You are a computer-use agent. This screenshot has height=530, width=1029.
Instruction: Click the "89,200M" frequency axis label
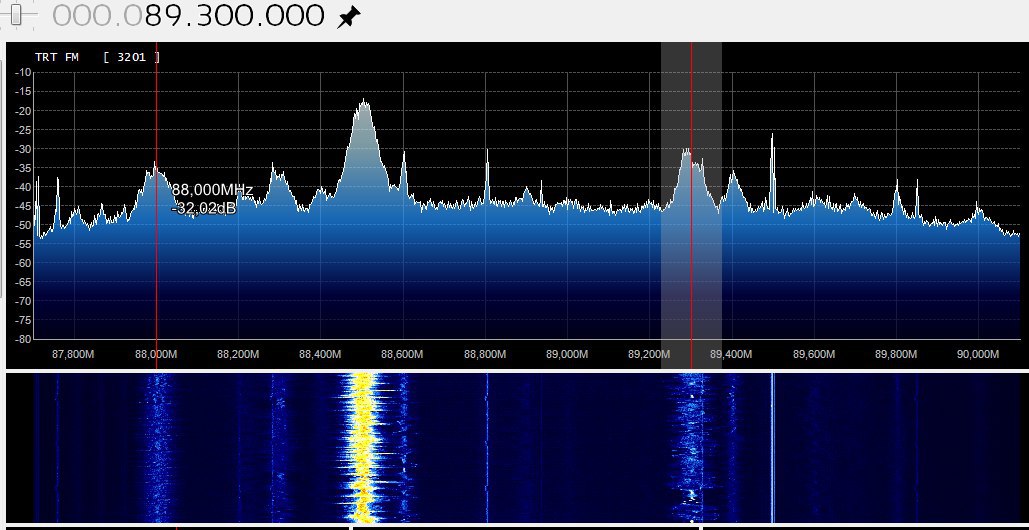coord(649,354)
